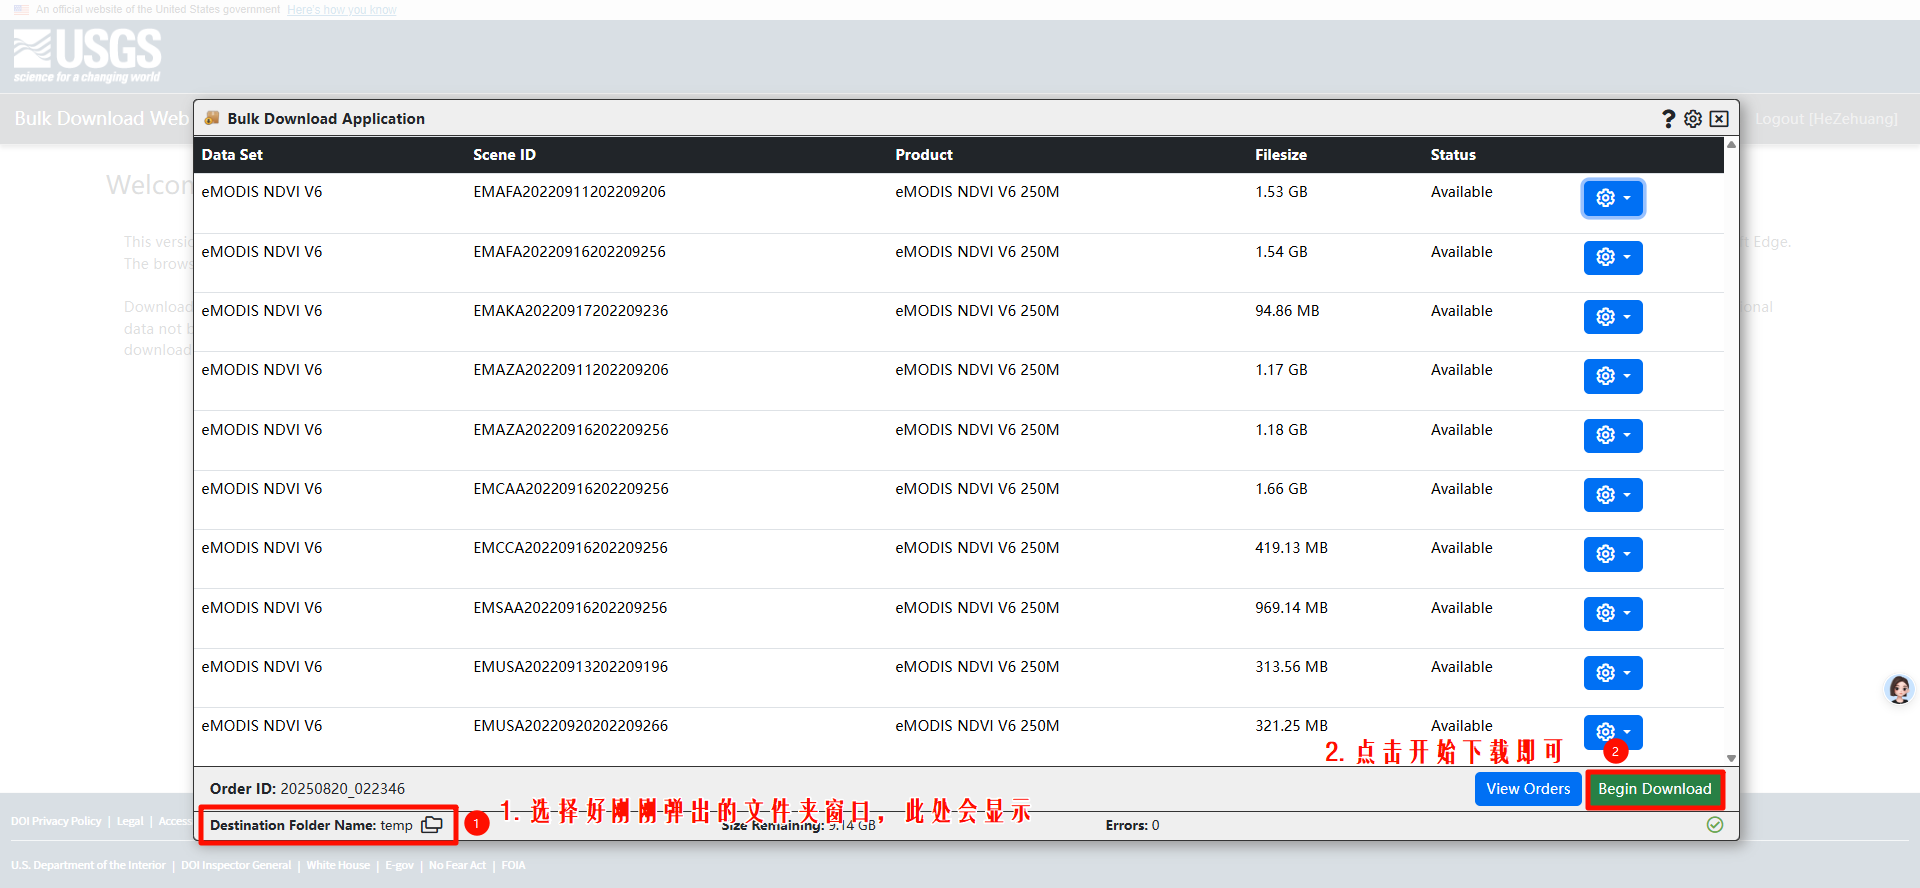Image resolution: width=1920 pixels, height=888 pixels.
Task: Open options dropdown for EMCAA20220916202209256
Action: coord(1613,495)
